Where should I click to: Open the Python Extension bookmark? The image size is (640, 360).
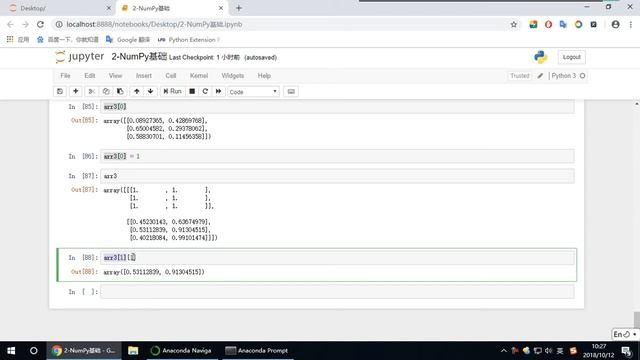[188, 40]
